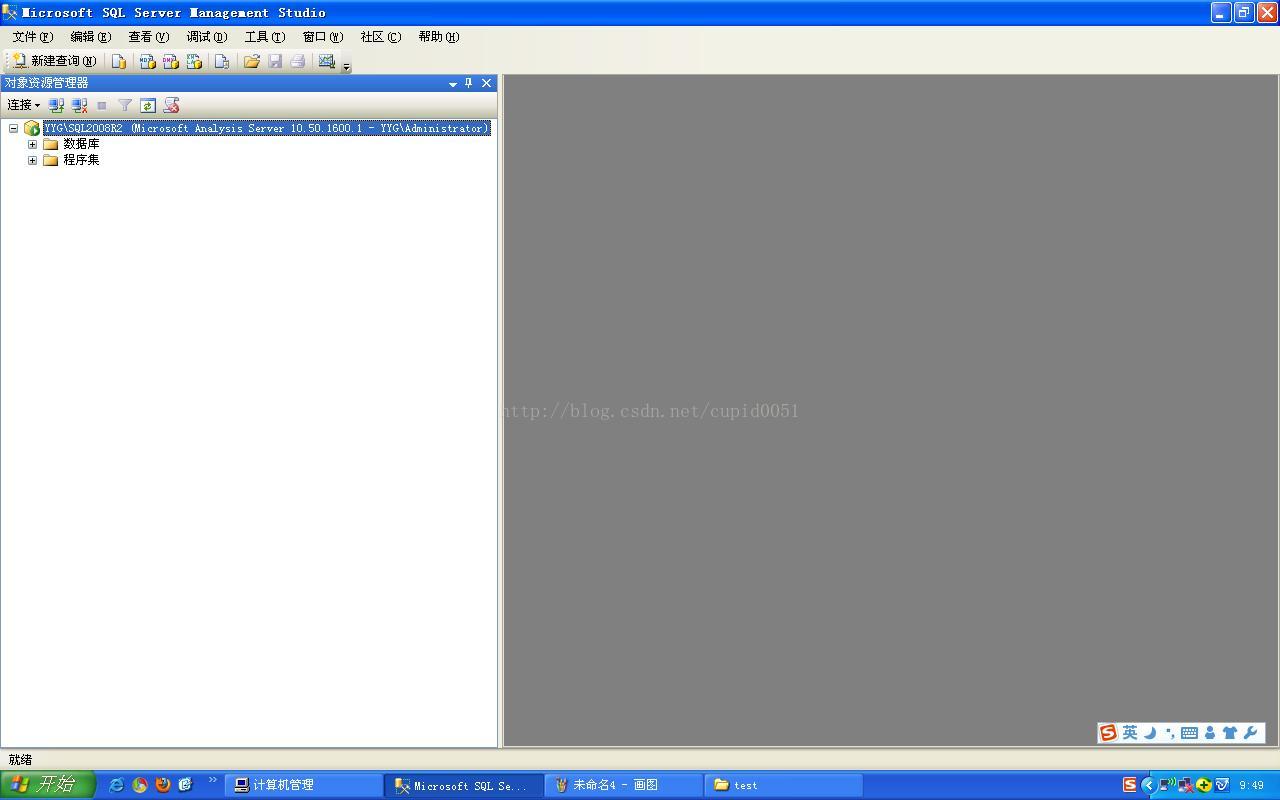Click the 就绪 status bar text
This screenshot has width=1280, height=800.
(x=20, y=760)
